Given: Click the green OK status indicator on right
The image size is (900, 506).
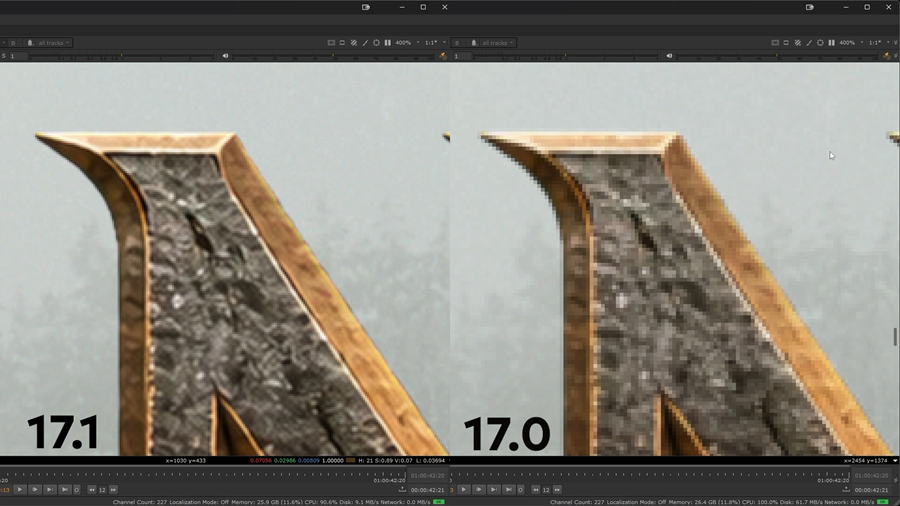Looking at the screenshot, I should 883,502.
